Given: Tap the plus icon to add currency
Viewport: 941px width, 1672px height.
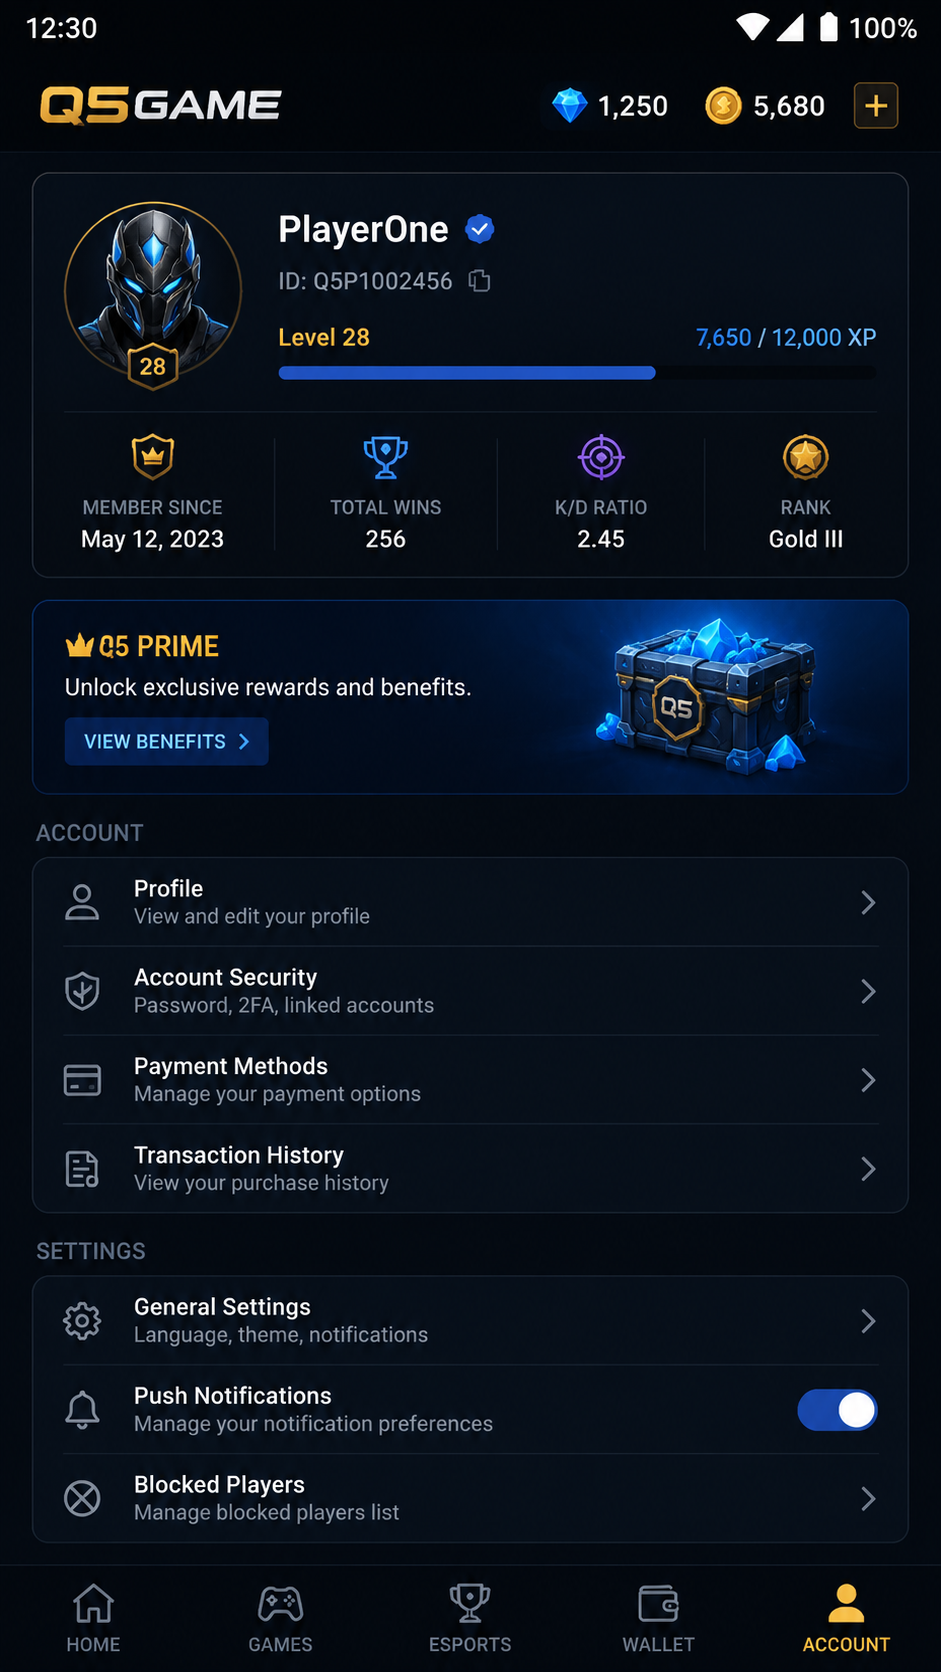Looking at the screenshot, I should tap(876, 106).
